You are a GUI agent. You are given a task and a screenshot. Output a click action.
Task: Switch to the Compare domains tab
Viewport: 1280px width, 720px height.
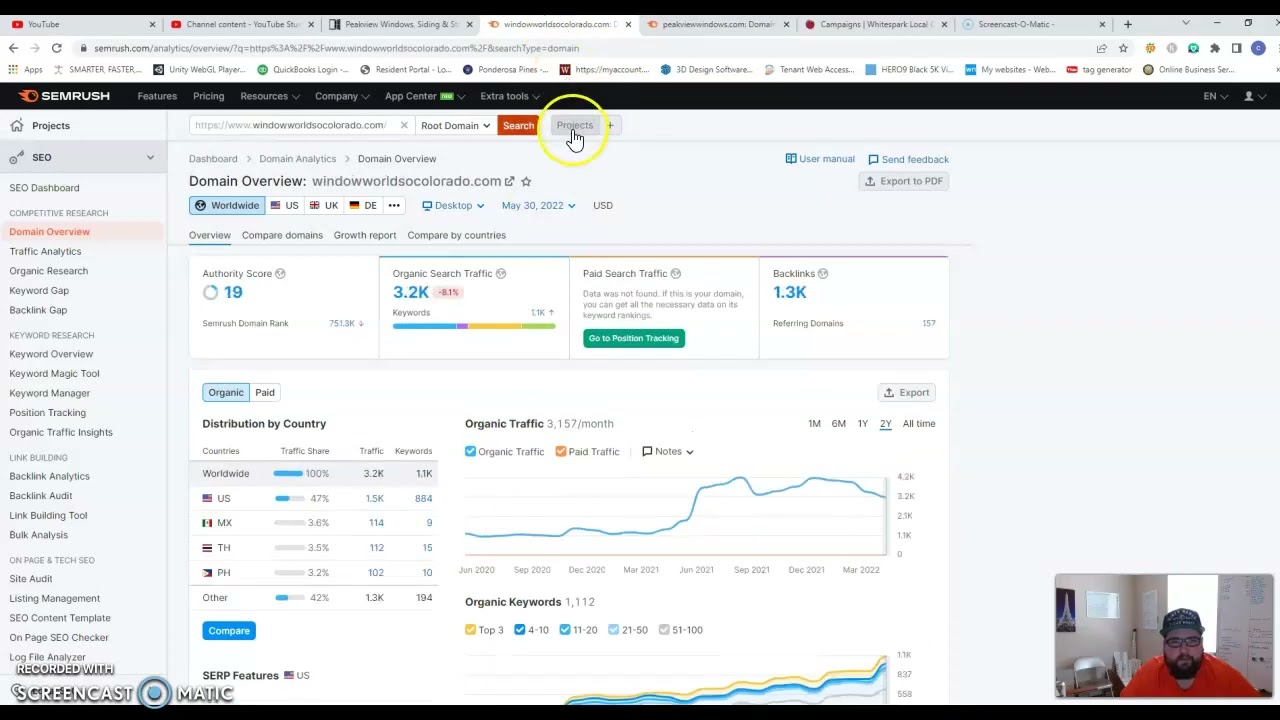pos(282,235)
